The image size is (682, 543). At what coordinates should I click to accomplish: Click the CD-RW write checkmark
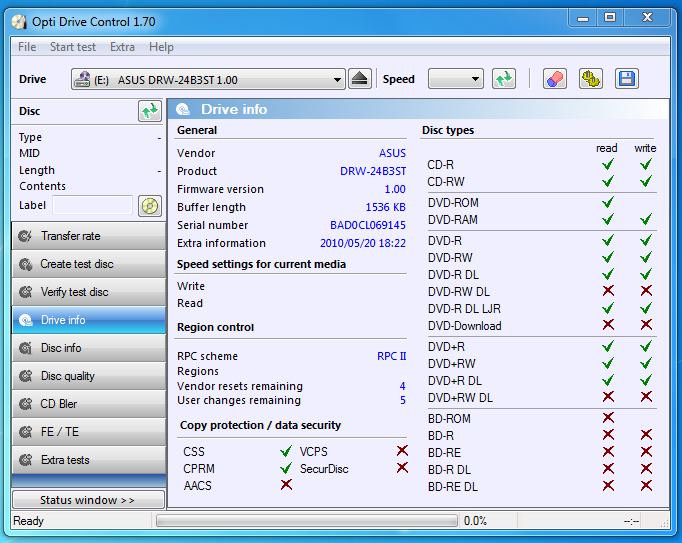(646, 181)
